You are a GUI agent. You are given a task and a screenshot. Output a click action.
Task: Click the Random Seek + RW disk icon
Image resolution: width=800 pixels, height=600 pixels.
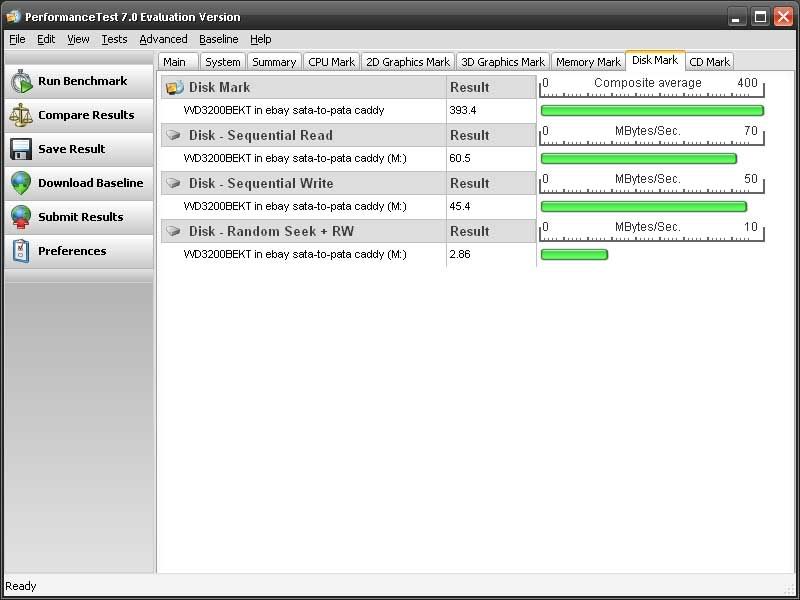[x=174, y=231]
